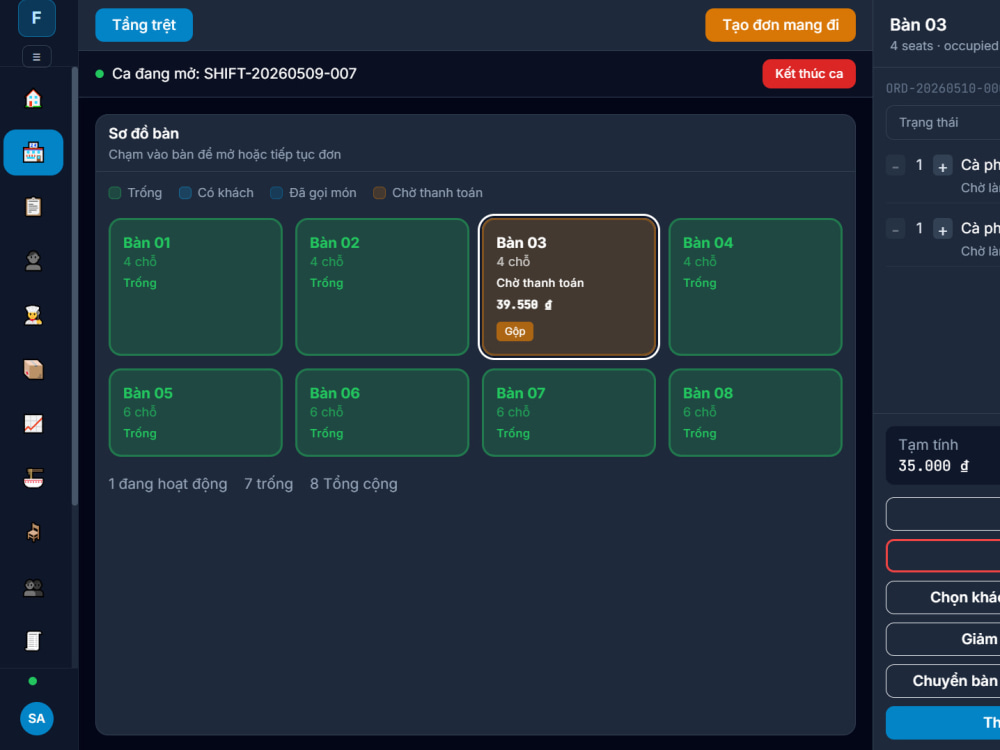
Task: Open the two people sidebar icon
Action: tap(33, 587)
